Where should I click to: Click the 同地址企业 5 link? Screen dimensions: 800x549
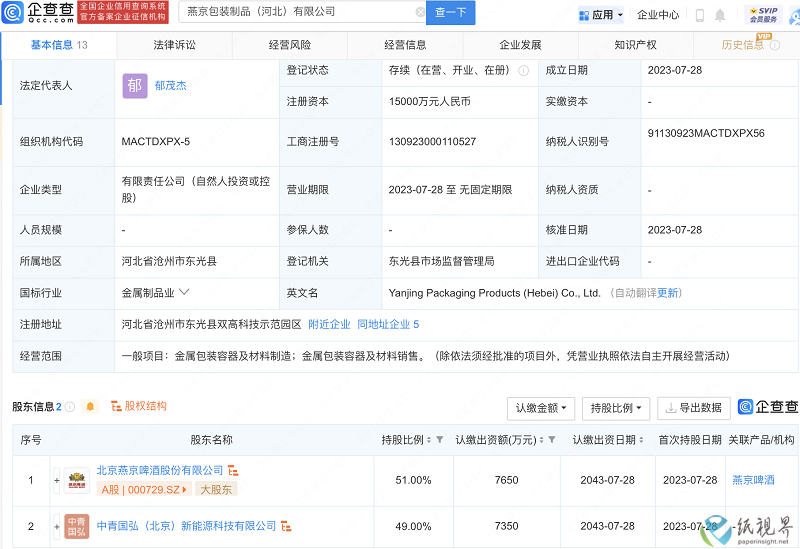(388, 325)
